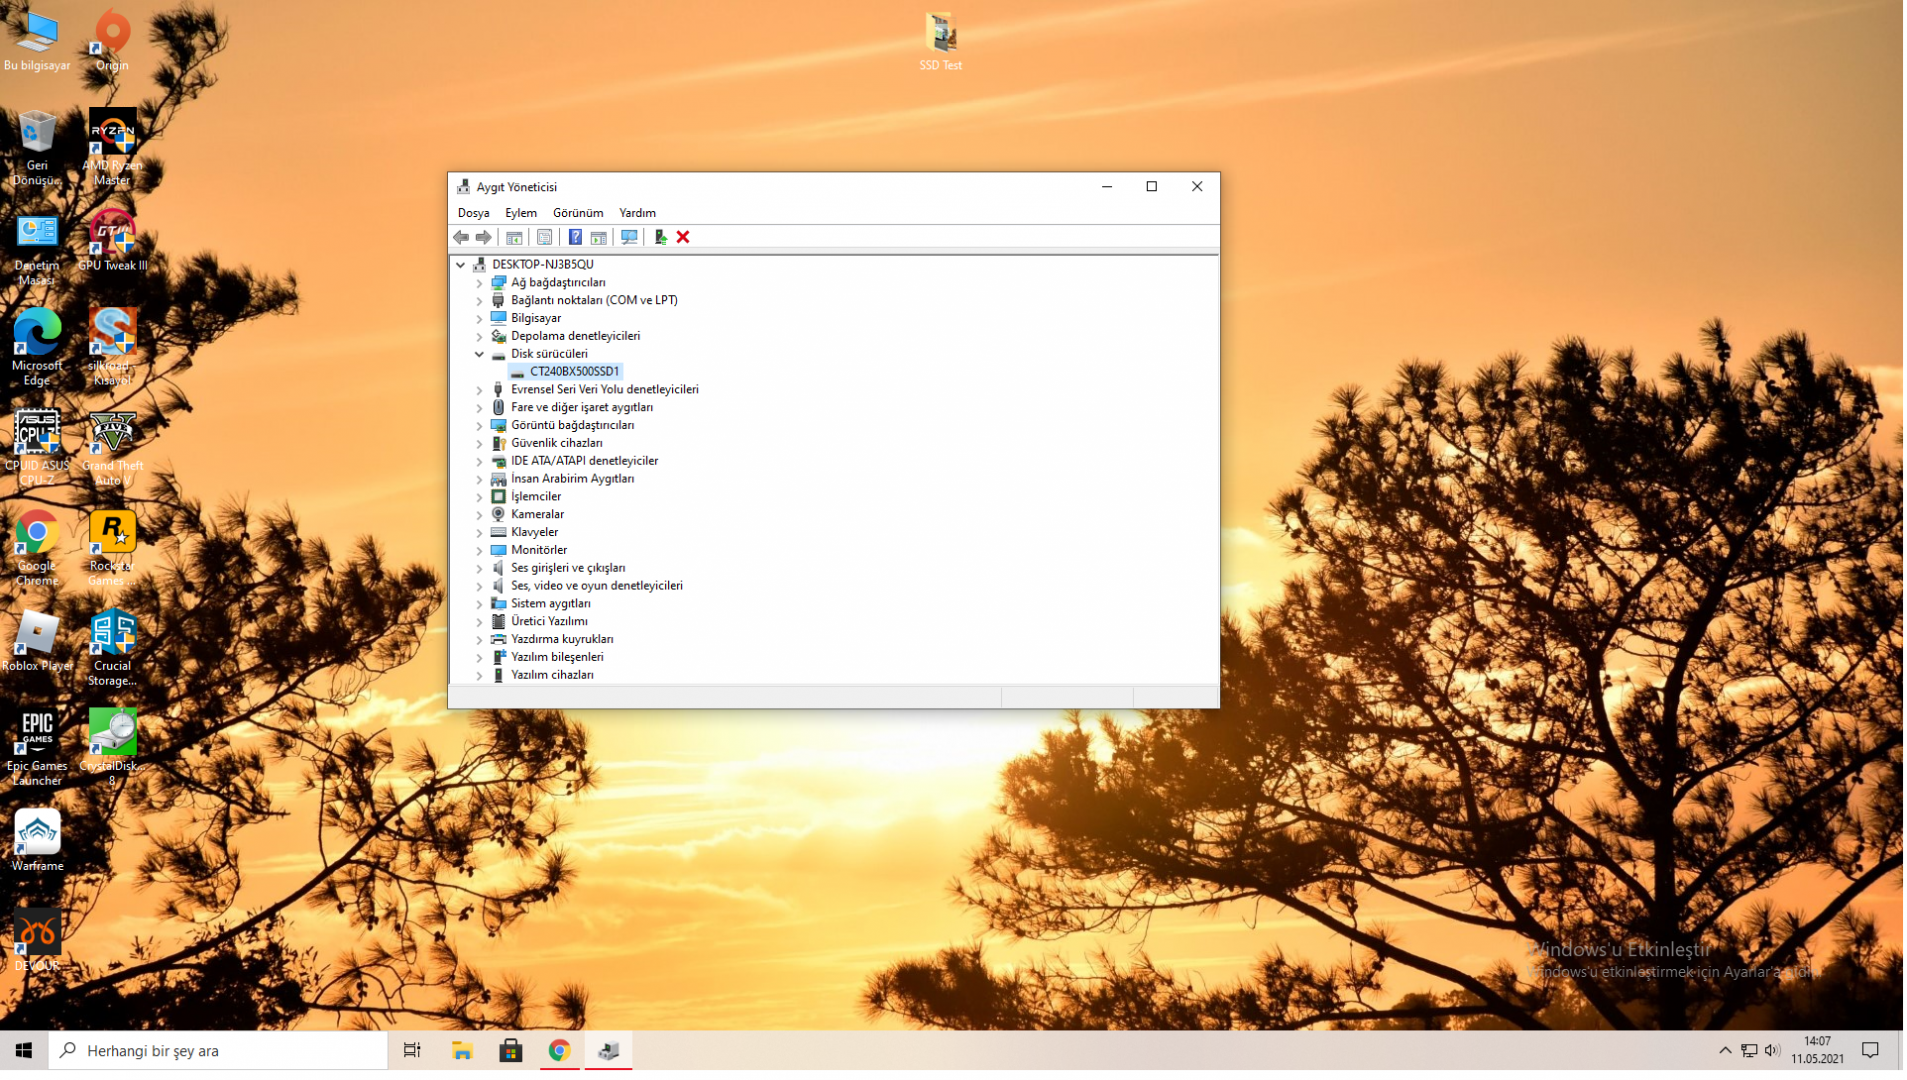The width and height of the screenshot is (1907, 1080).
Task: Click the update device driver toolbar icon
Action: [660, 237]
